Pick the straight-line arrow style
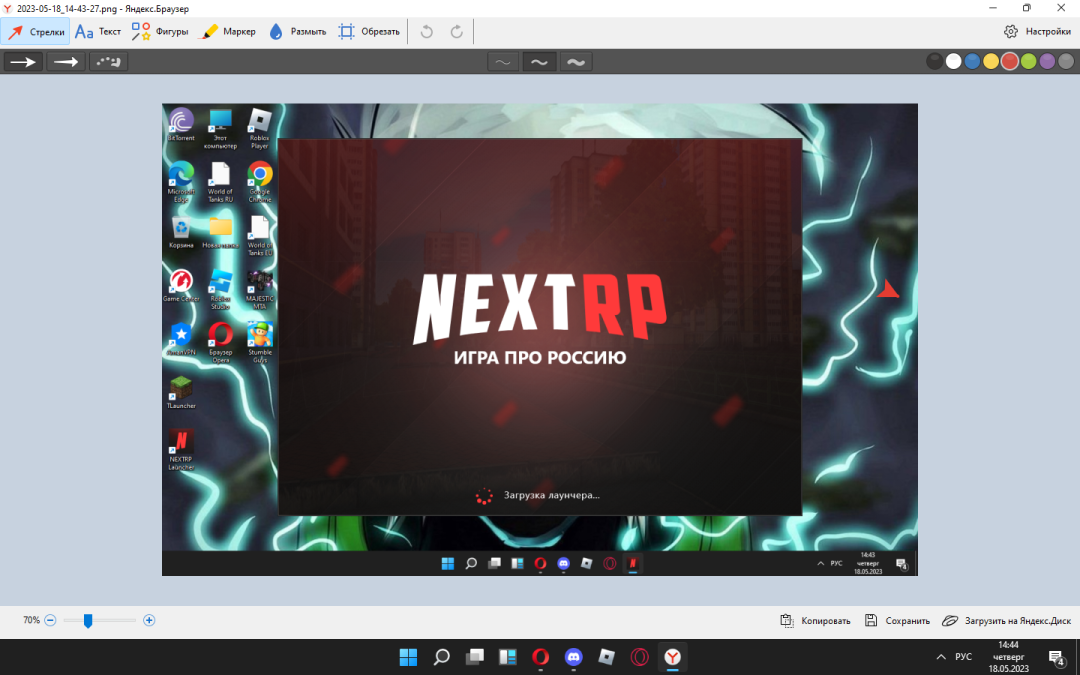 (x=23, y=62)
